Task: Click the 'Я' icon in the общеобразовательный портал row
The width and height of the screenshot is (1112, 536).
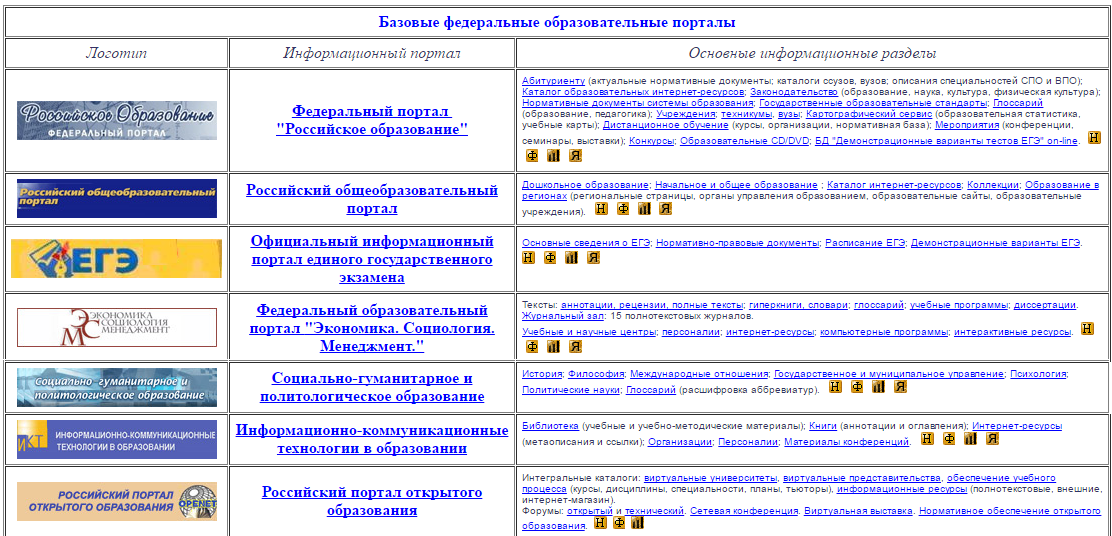Action: pyautogui.click(x=665, y=208)
